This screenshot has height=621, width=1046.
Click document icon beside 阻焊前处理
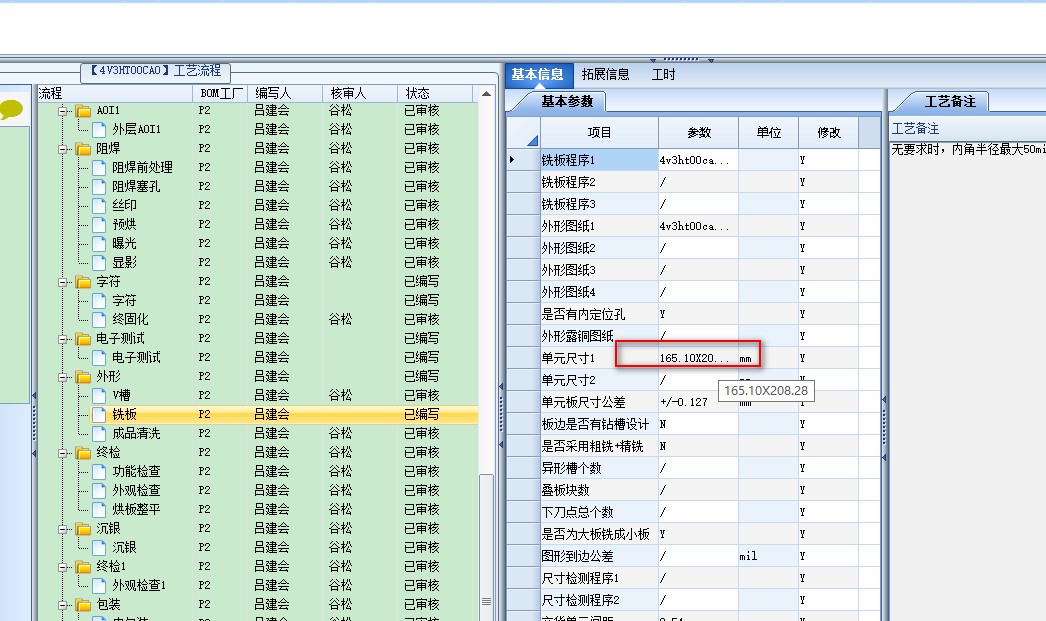click(99, 167)
